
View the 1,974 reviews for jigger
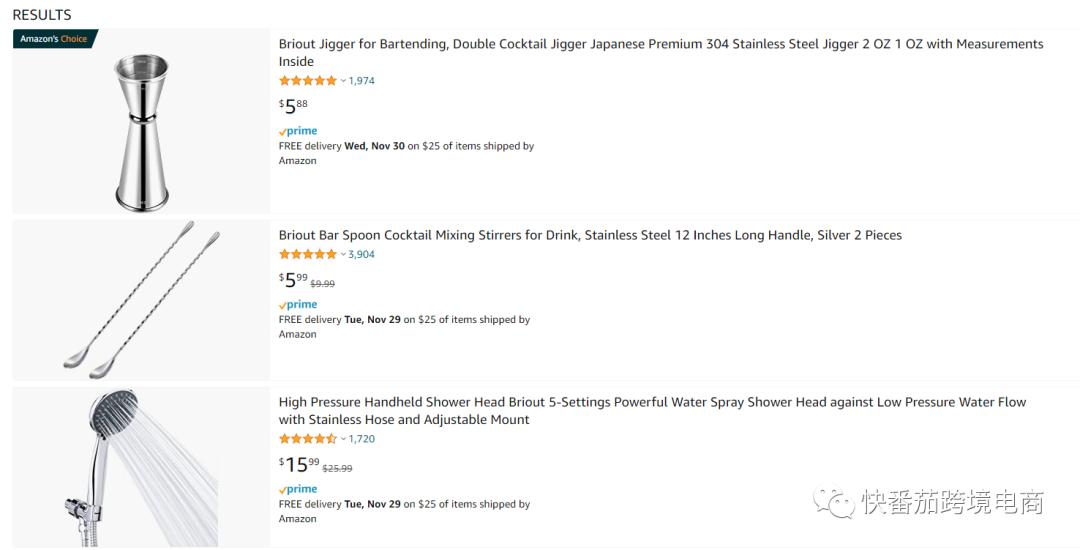[x=362, y=81]
